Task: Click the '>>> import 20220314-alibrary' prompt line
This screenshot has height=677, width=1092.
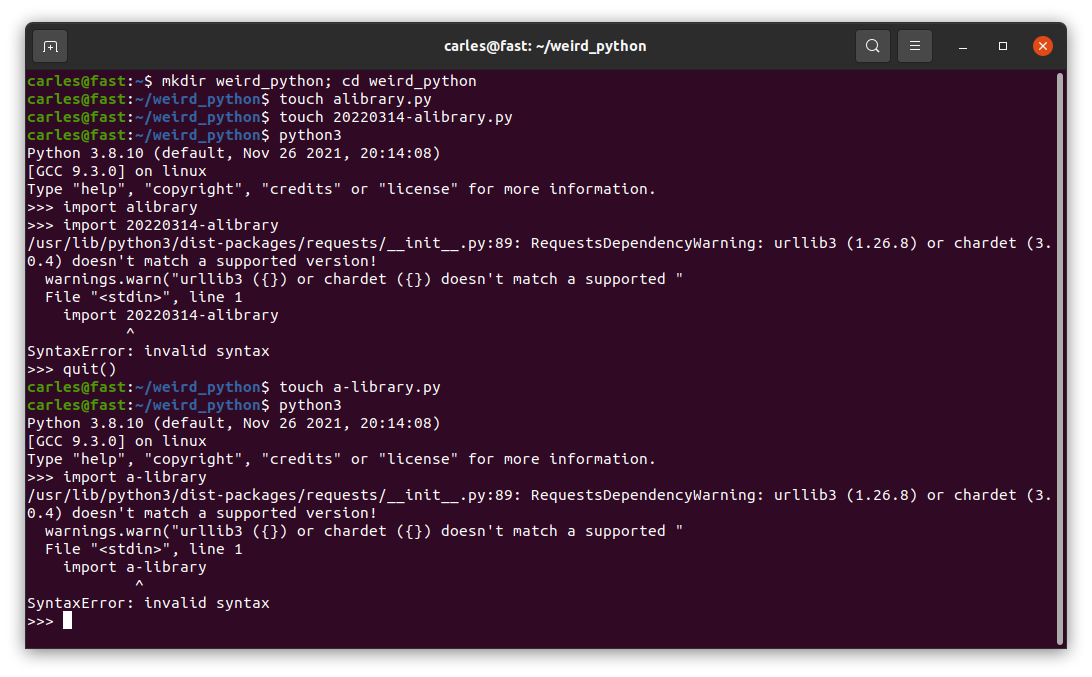Action: coord(153,225)
